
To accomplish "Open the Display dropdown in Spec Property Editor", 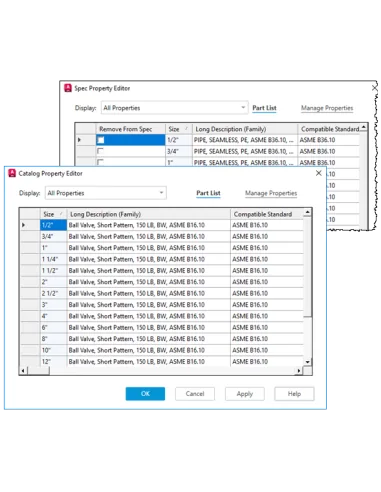I will click(175, 108).
